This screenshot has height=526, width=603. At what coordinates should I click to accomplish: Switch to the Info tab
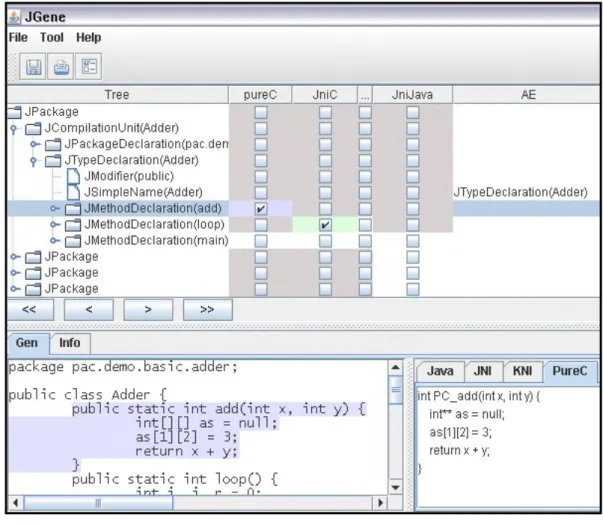[x=70, y=343]
